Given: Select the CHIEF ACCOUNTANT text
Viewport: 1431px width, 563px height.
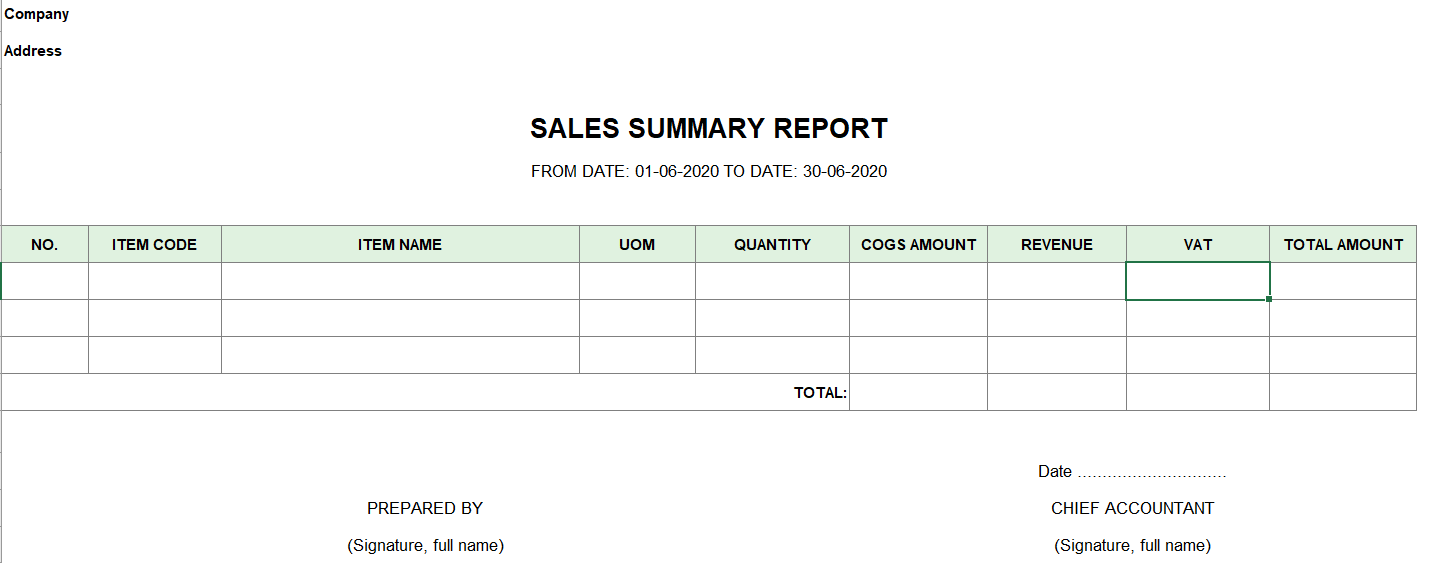Looking at the screenshot, I should 1132,508.
